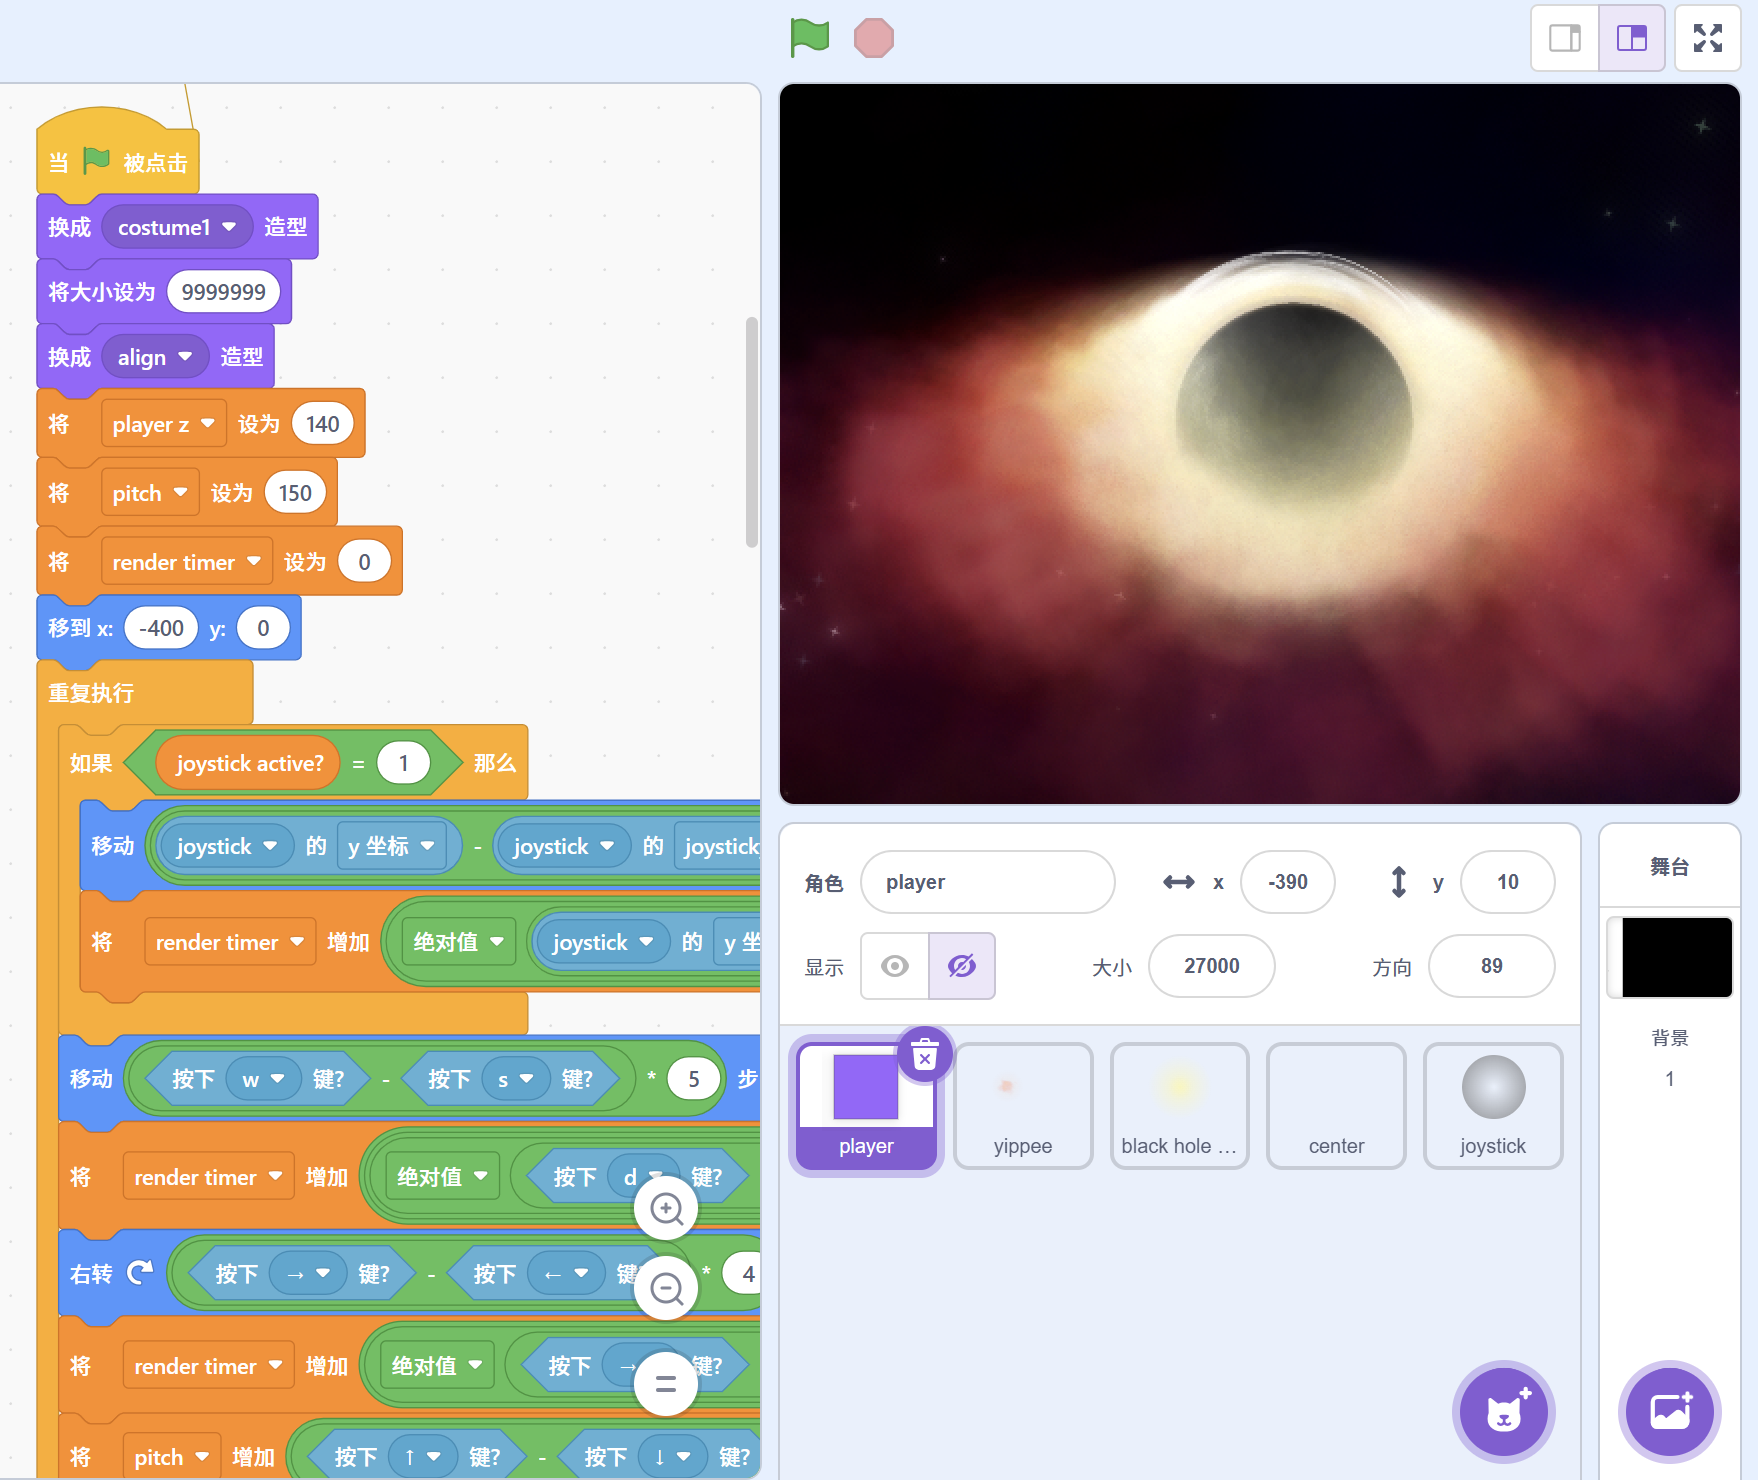Edit the move multiplier value 5
Image resolution: width=1758 pixels, height=1480 pixels.
coord(693,1079)
